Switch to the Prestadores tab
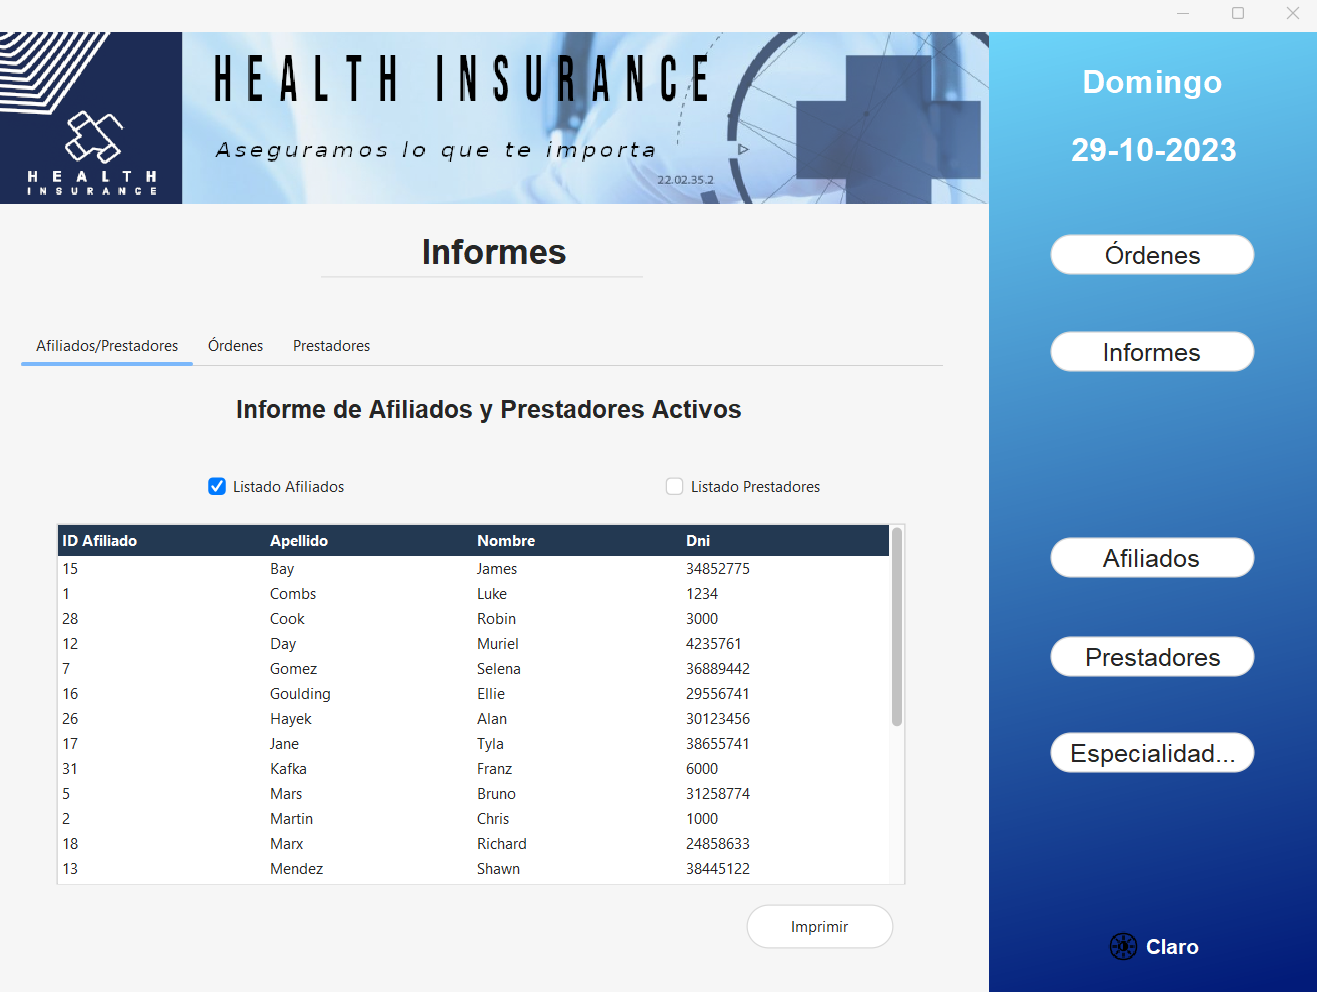This screenshot has width=1317, height=992. (331, 345)
